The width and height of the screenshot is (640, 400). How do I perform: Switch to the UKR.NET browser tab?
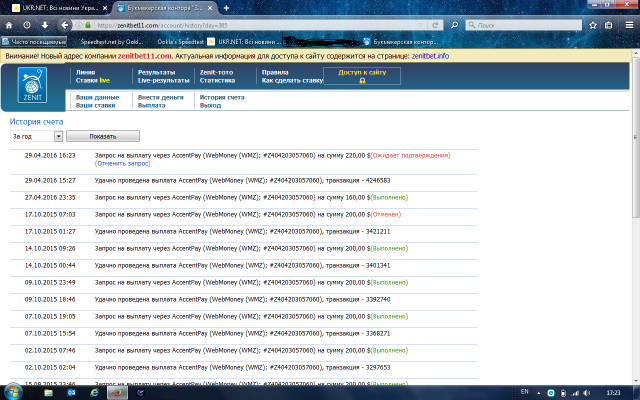tap(60, 8)
